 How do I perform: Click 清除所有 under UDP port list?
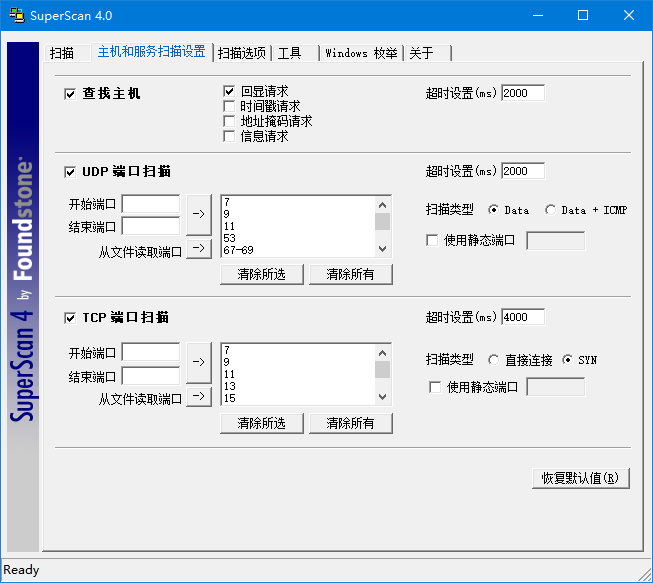point(351,274)
